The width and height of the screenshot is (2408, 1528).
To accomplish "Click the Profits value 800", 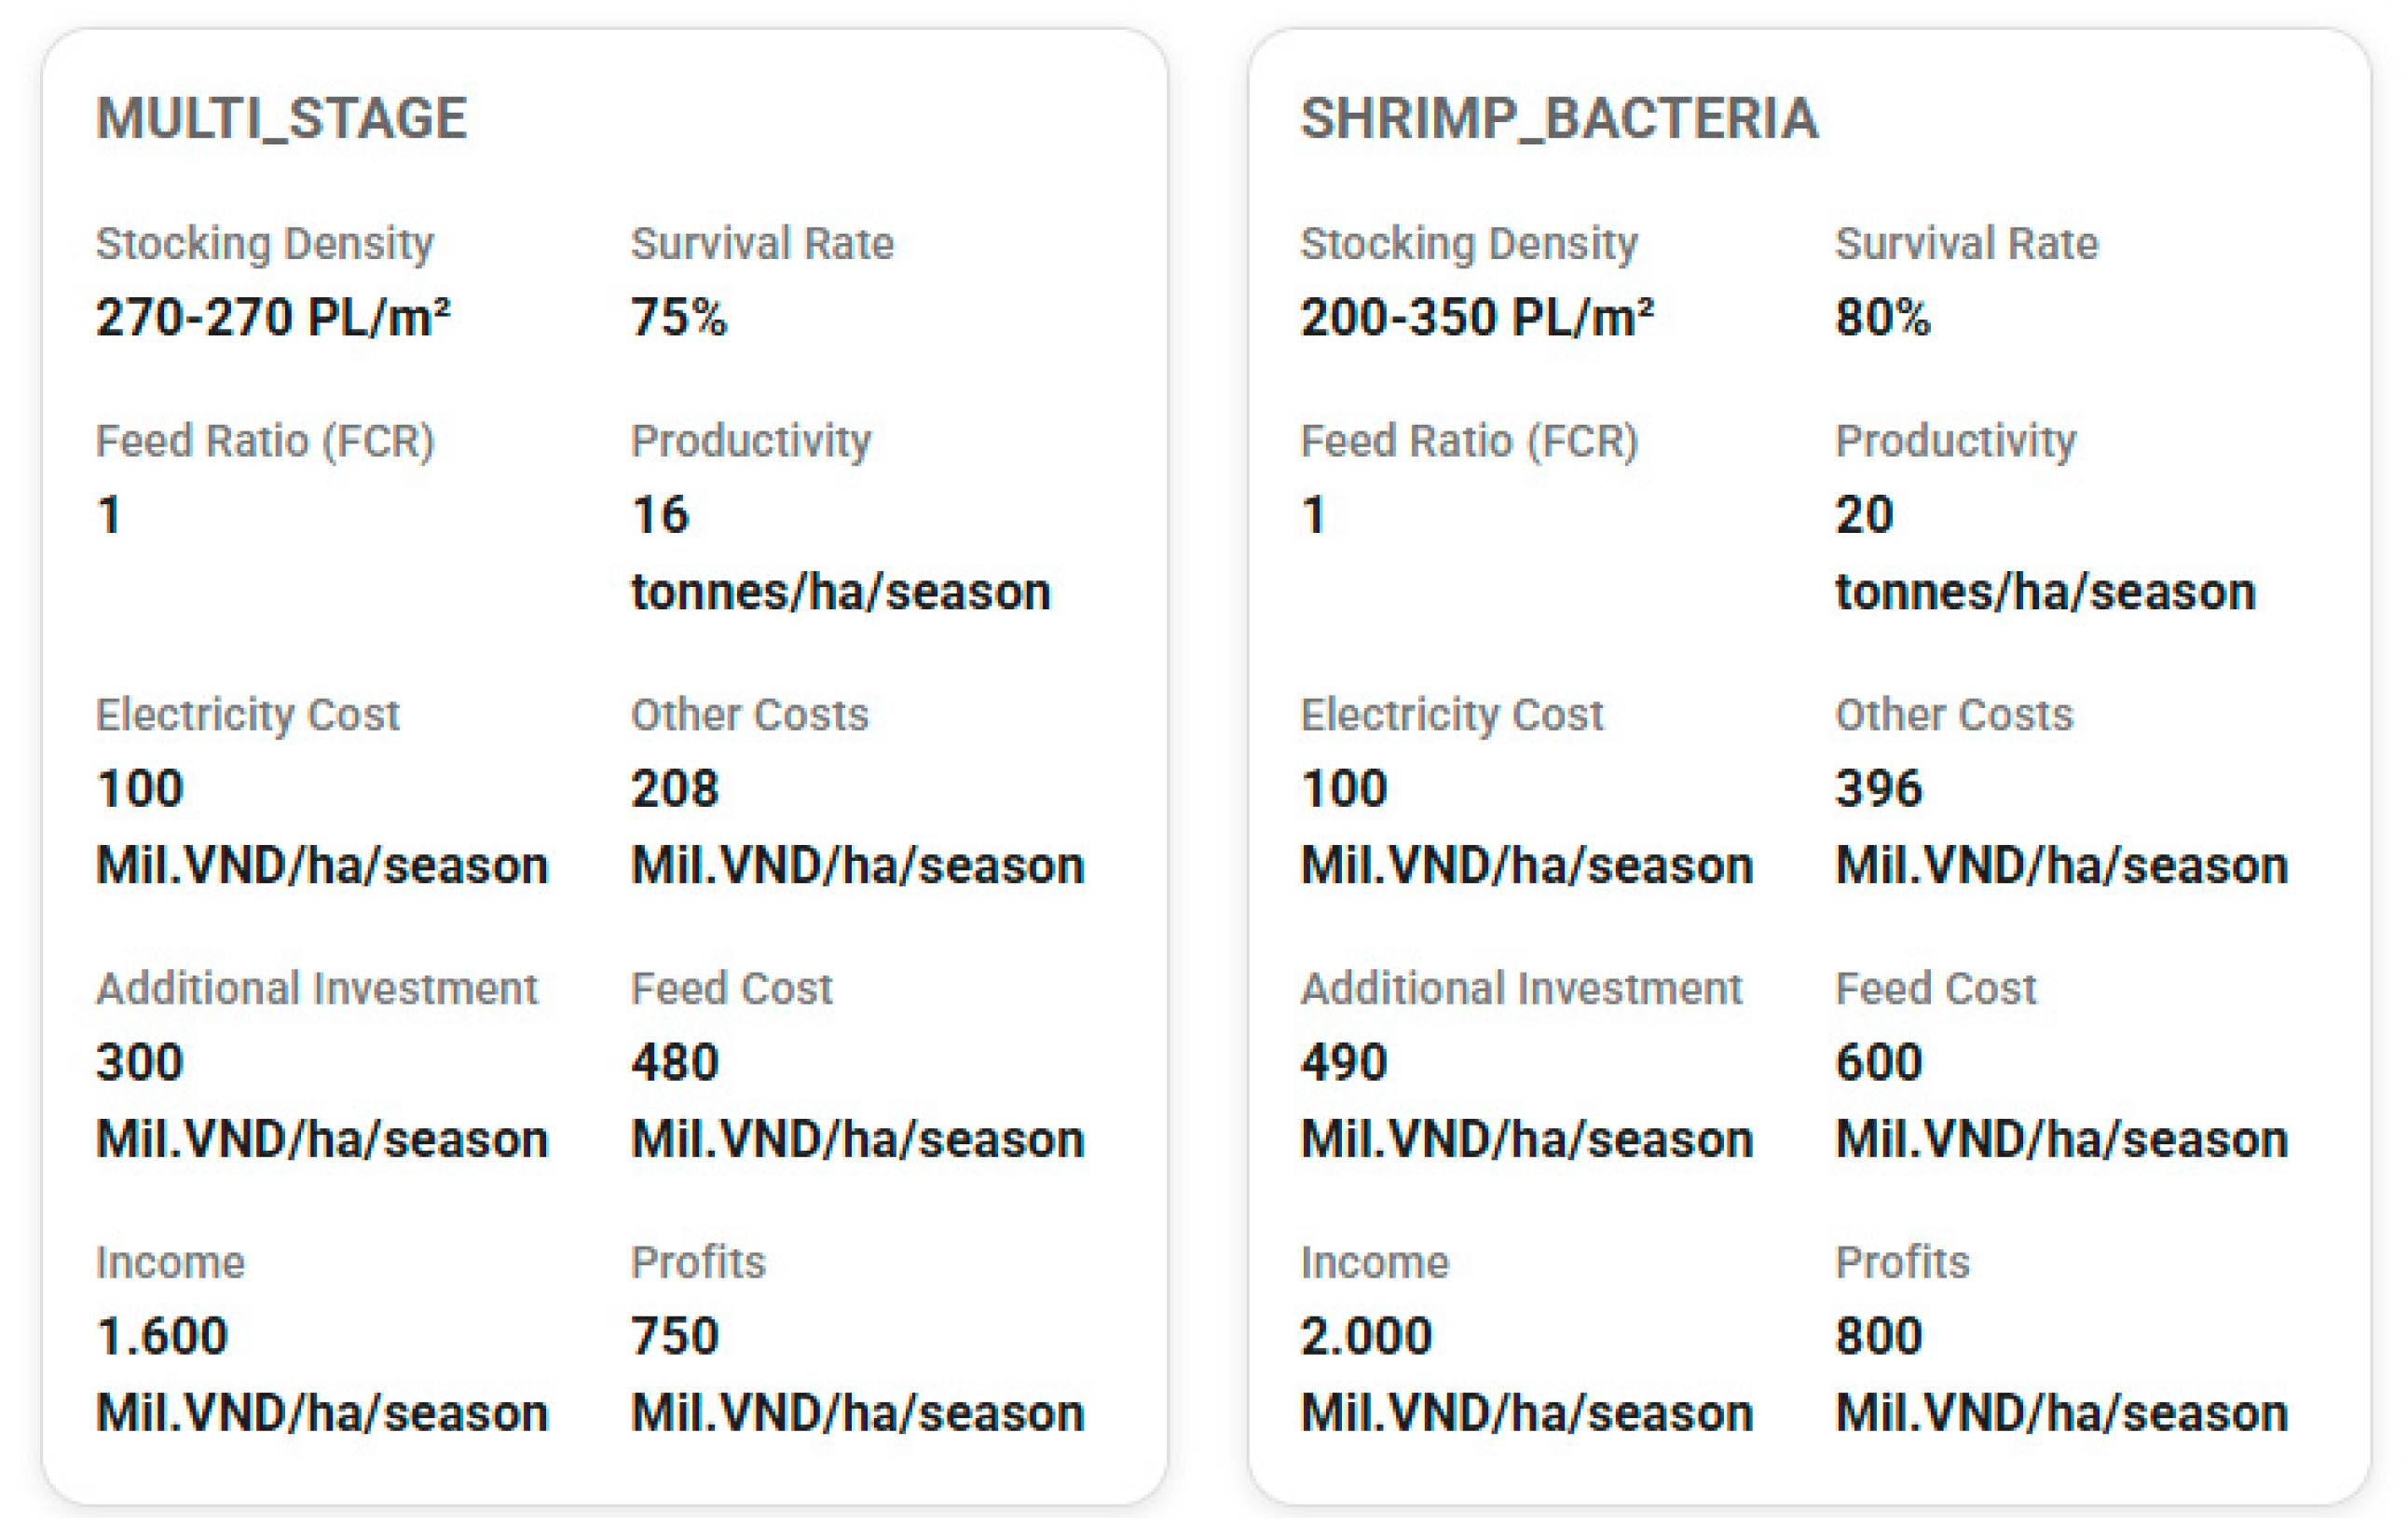I will pos(1878,1337).
